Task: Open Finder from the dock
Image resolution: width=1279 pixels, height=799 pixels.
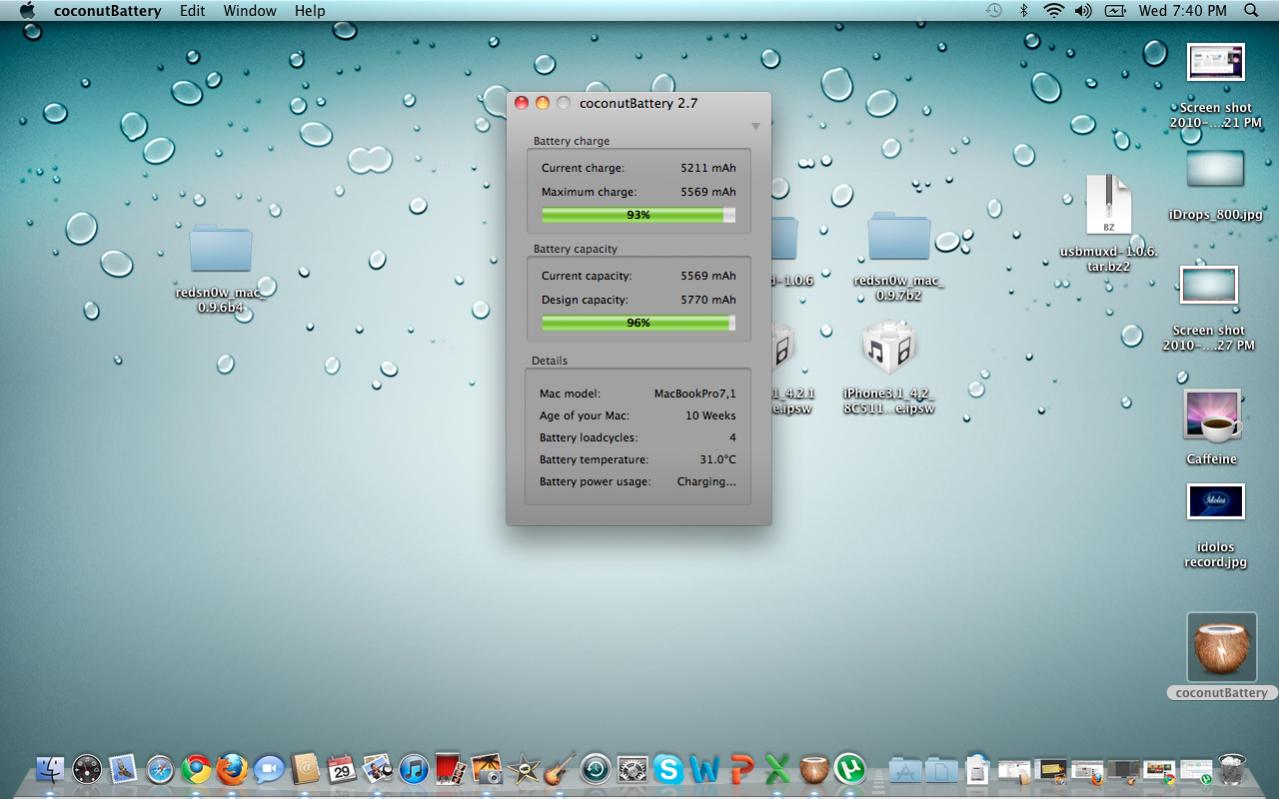Action: 49,768
